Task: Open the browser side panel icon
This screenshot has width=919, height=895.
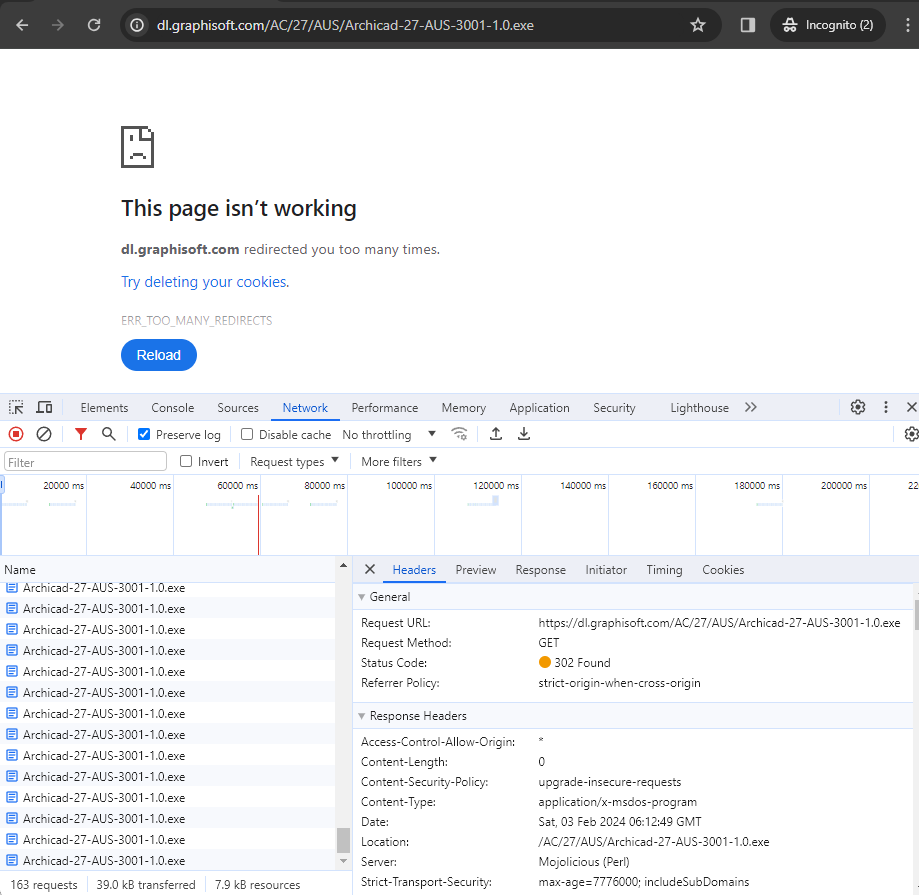Action: (748, 25)
